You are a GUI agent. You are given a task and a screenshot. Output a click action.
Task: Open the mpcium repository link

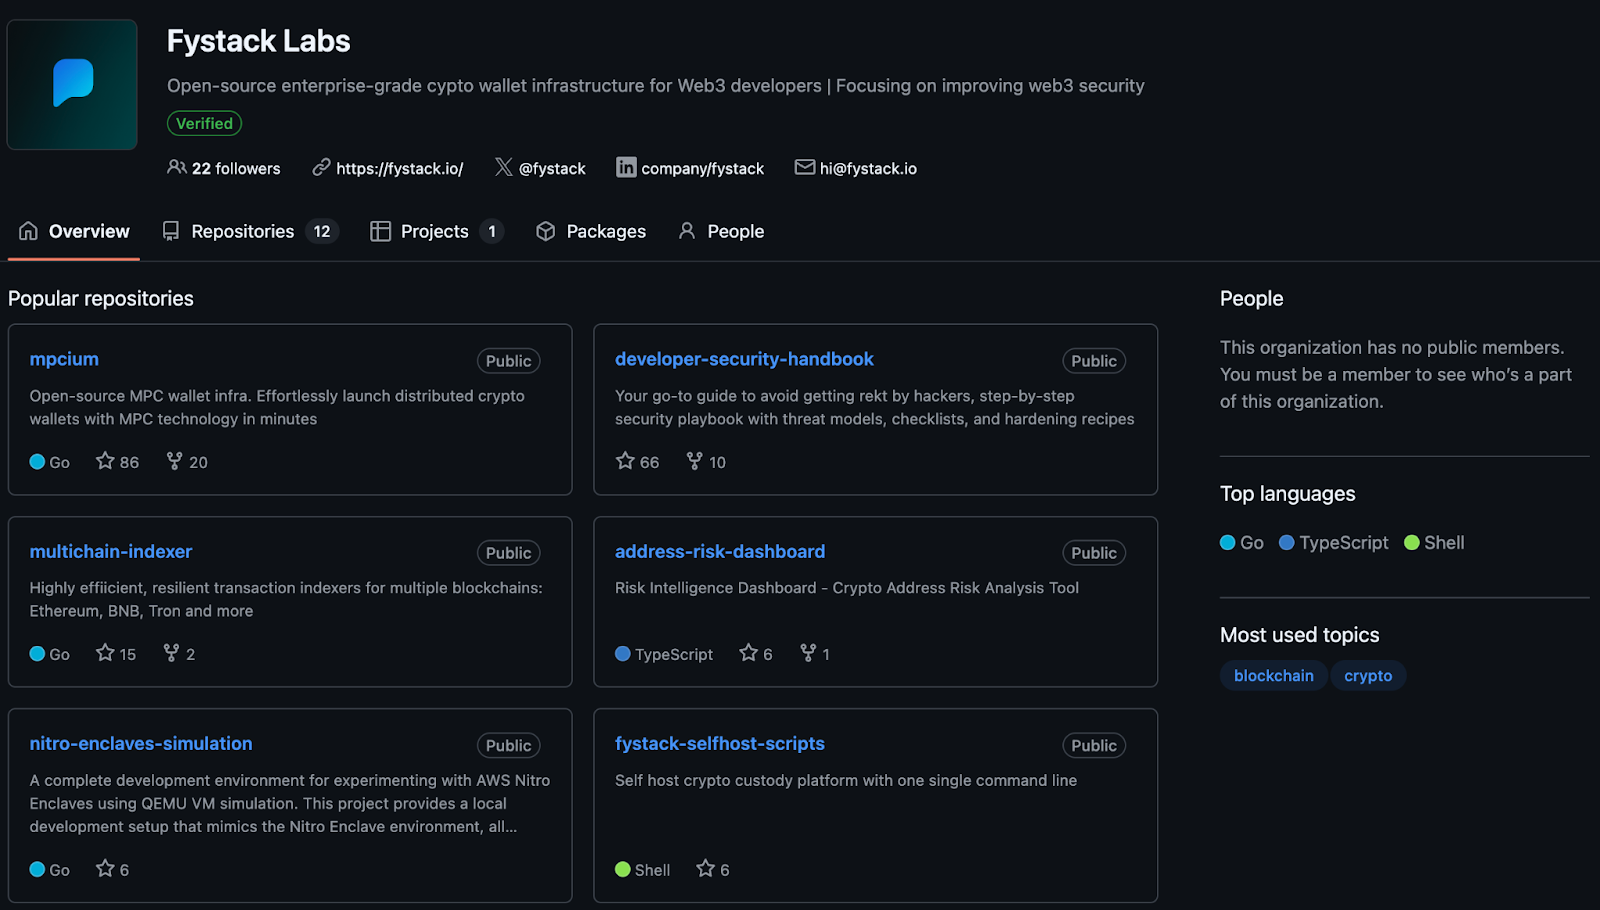(63, 358)
